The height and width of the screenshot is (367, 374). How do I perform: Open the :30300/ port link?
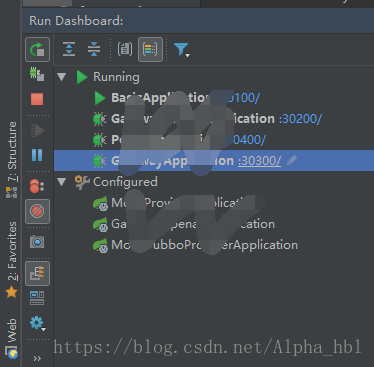(259, 161)
